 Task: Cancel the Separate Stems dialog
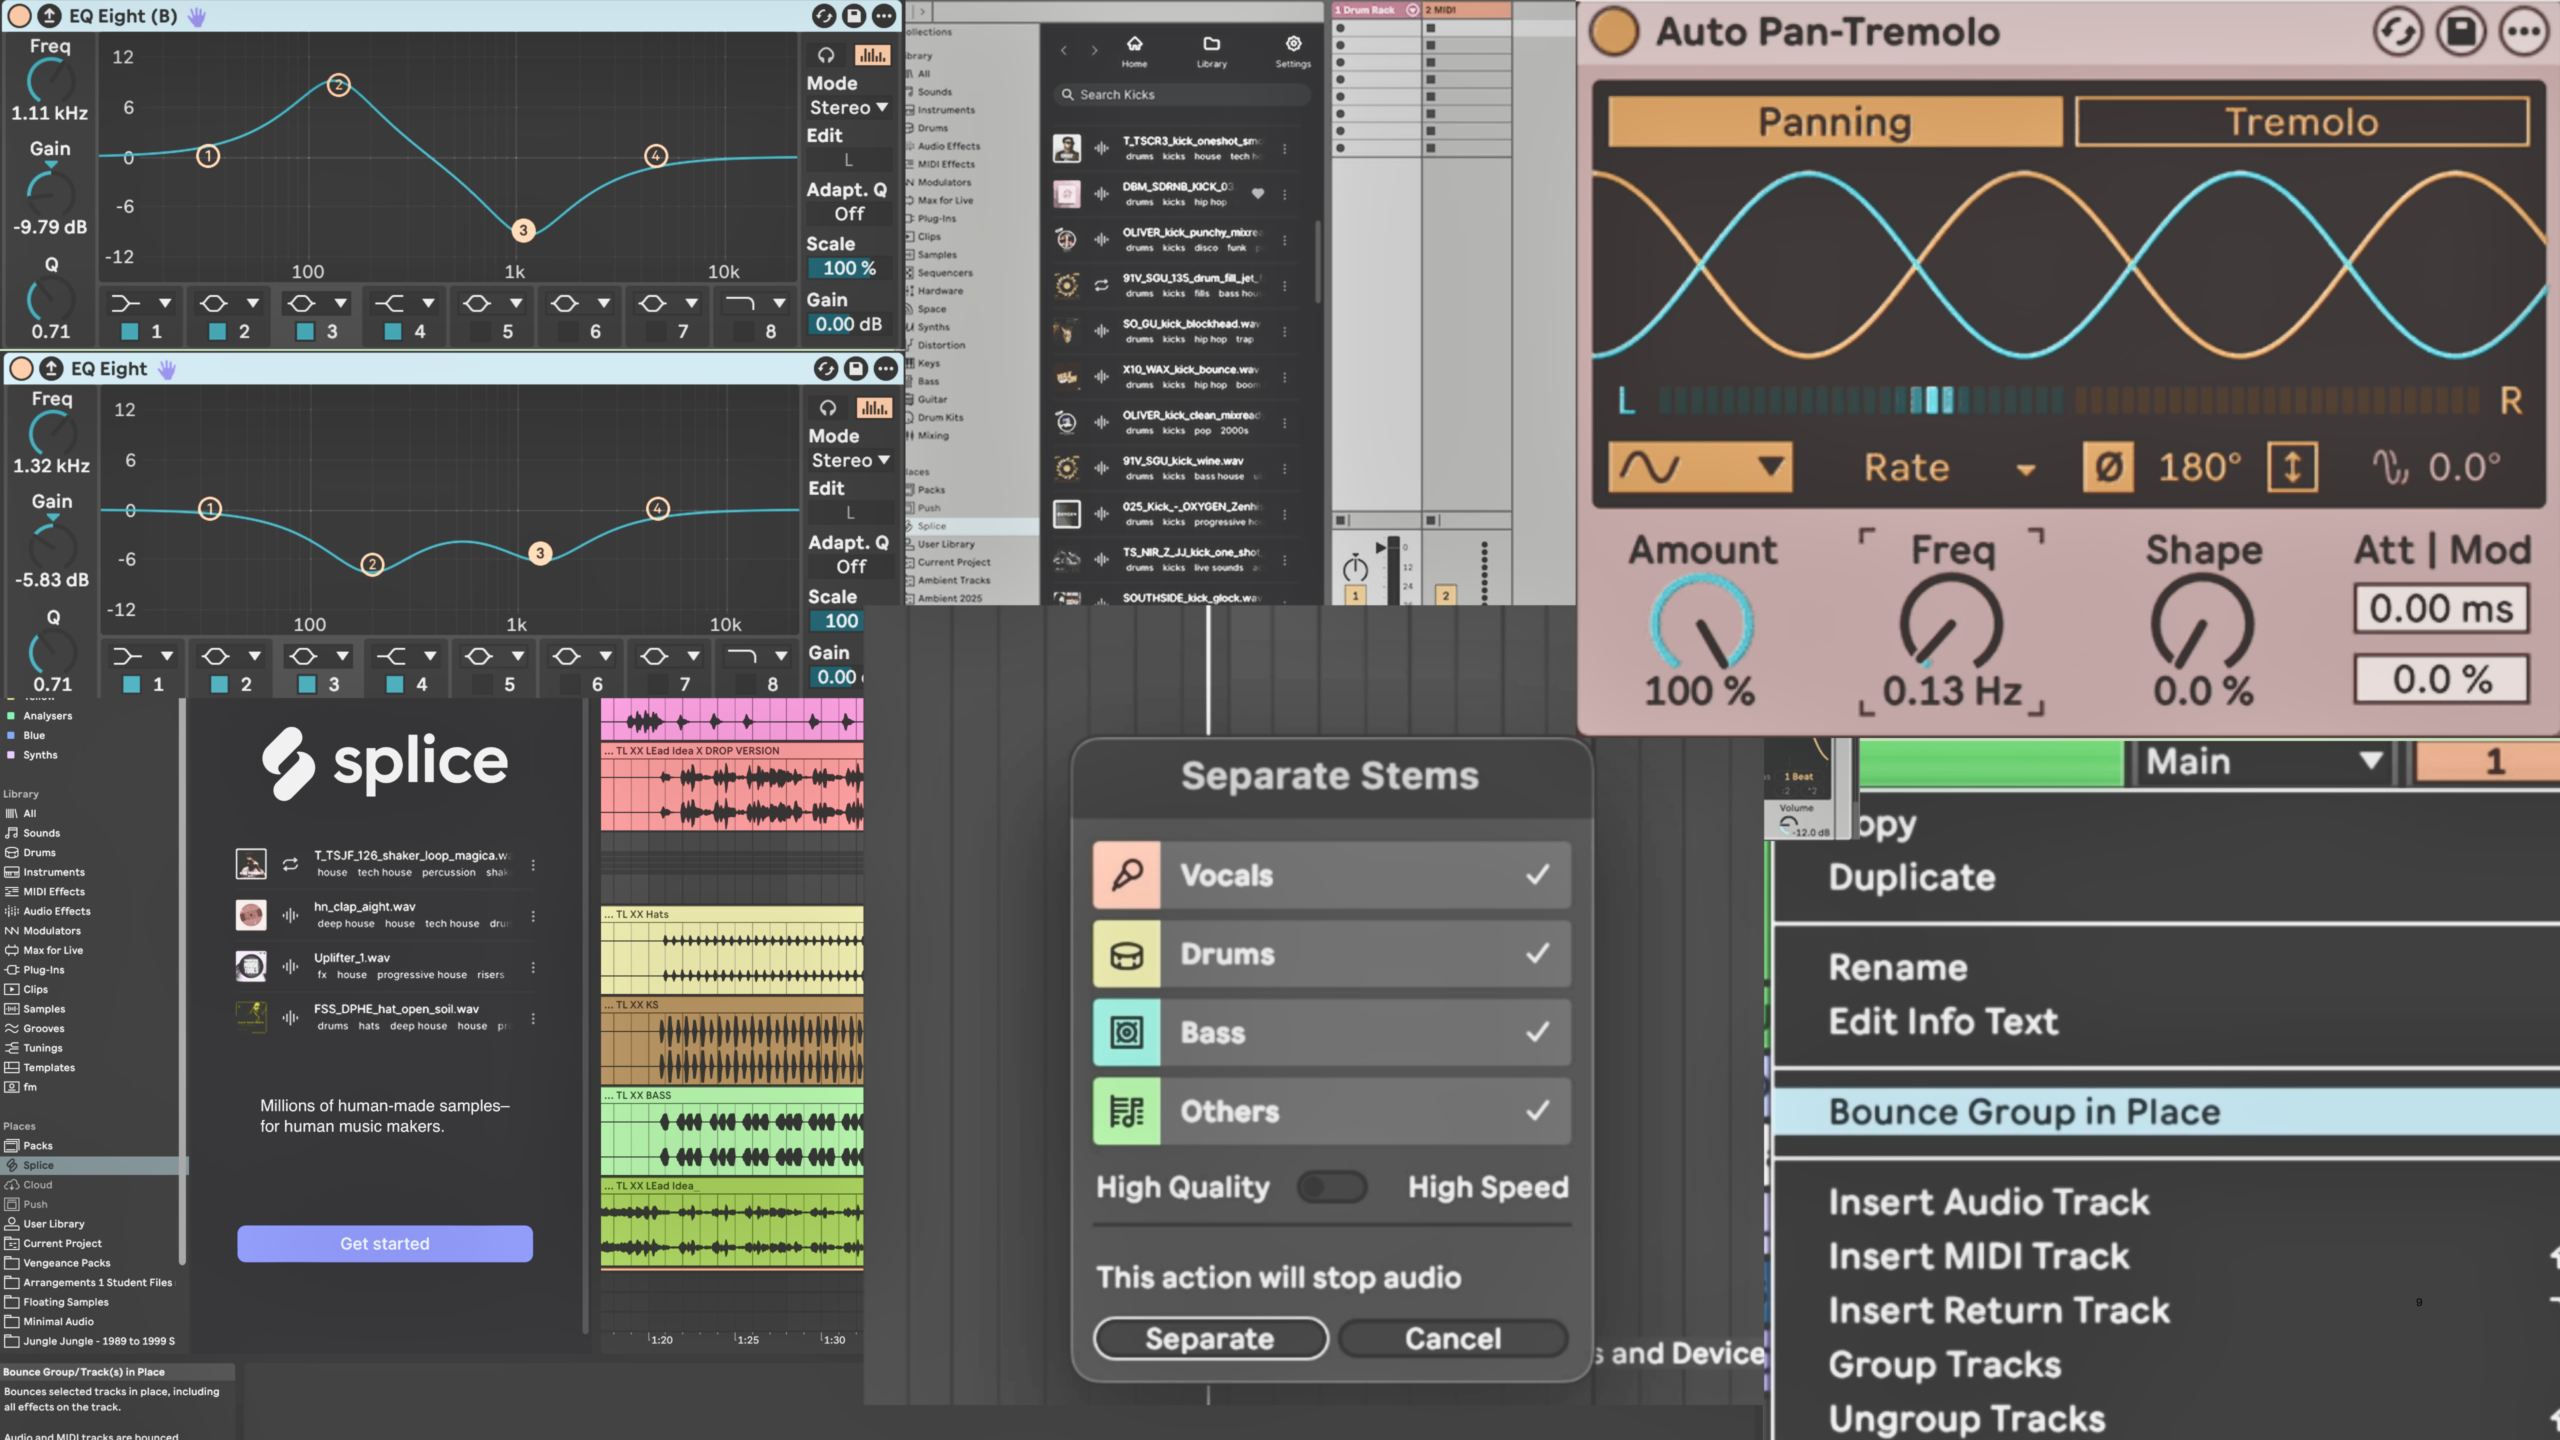point(1453,1338)
